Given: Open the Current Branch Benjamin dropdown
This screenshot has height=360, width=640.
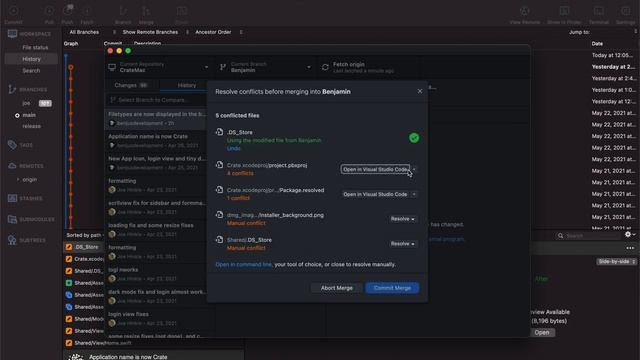Looking at the screenshot, I should 266,67.
